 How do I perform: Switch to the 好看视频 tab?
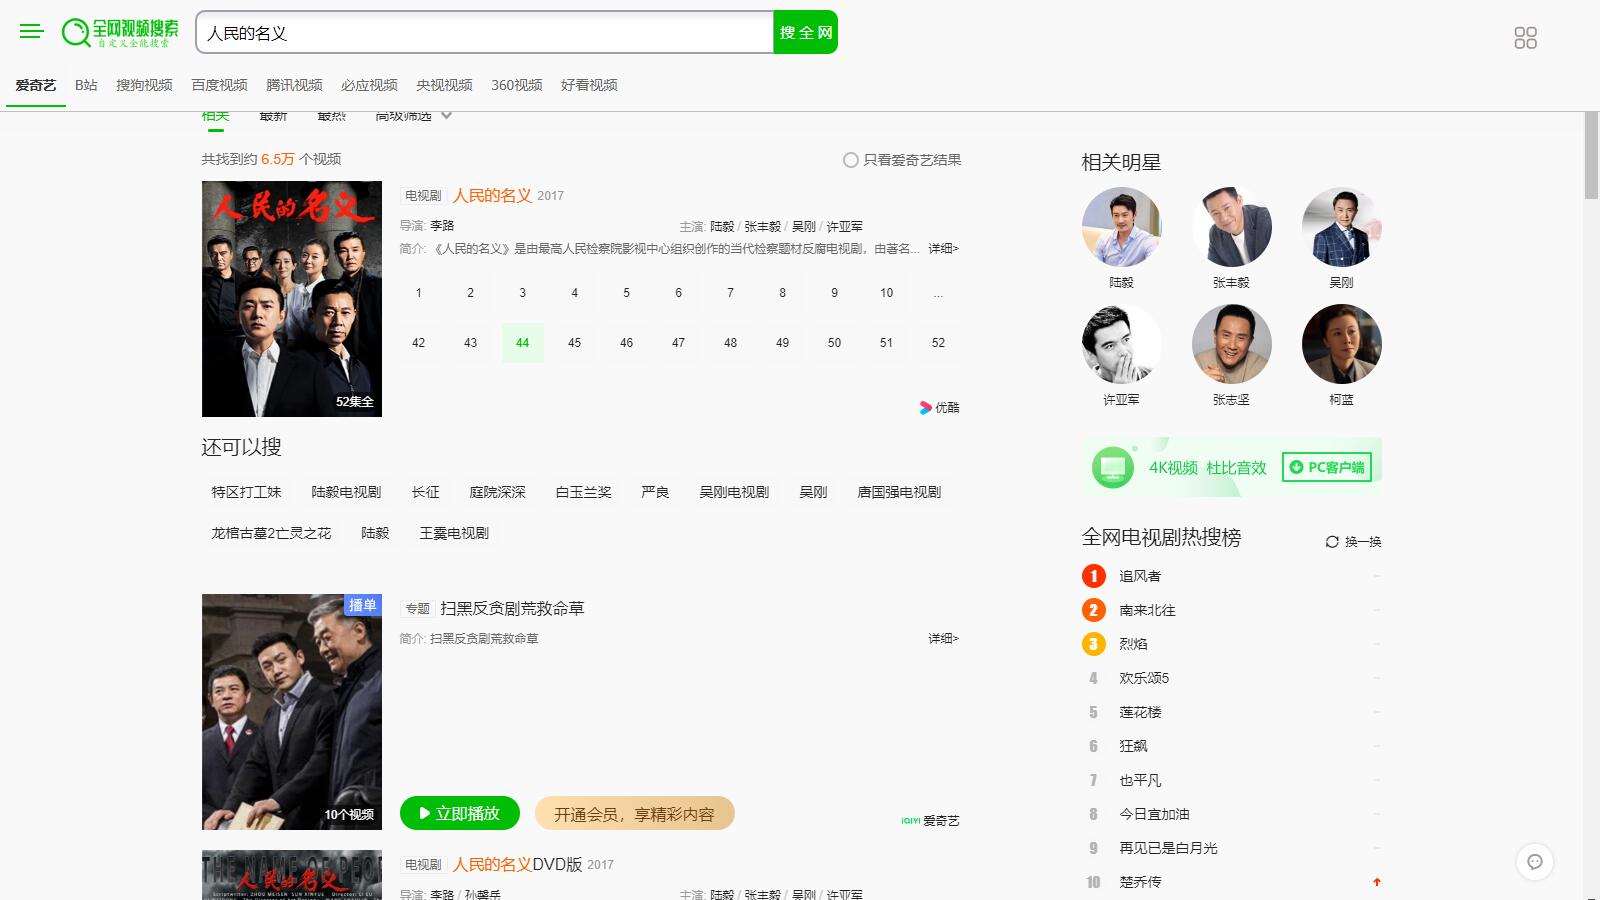[x=589, y=86]
